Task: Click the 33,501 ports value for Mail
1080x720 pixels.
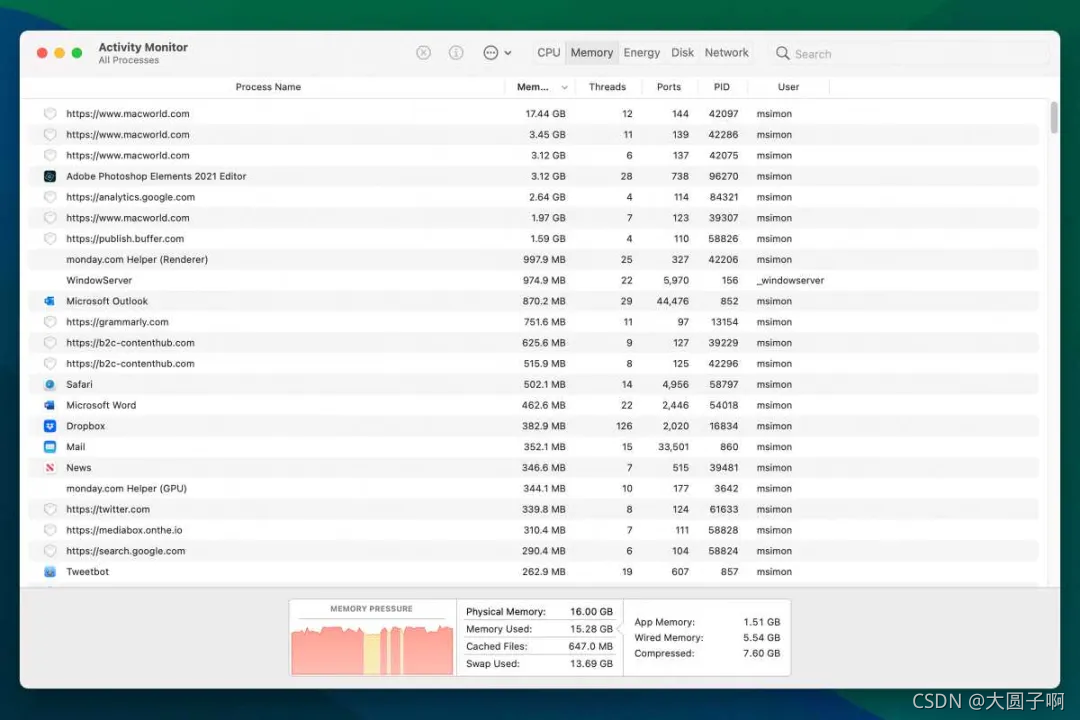Action: pyautogui.click(x=673, y=446)
